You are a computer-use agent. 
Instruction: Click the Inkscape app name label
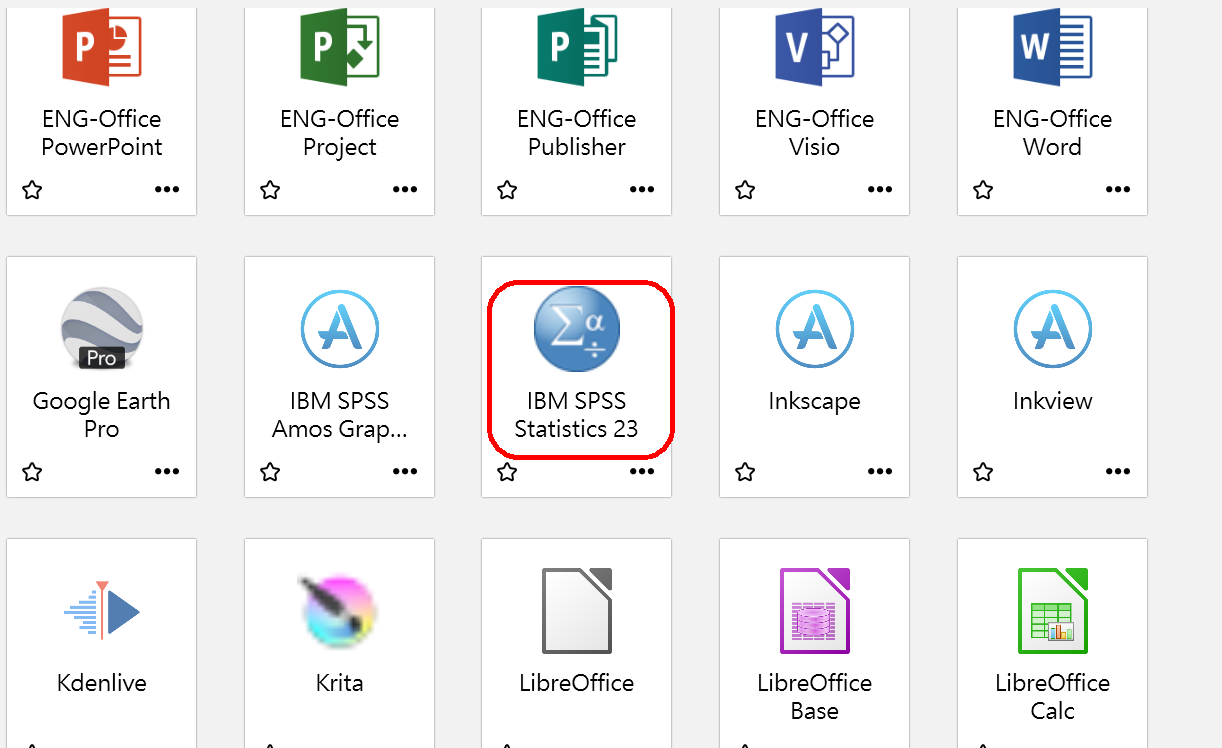(814, 402)
